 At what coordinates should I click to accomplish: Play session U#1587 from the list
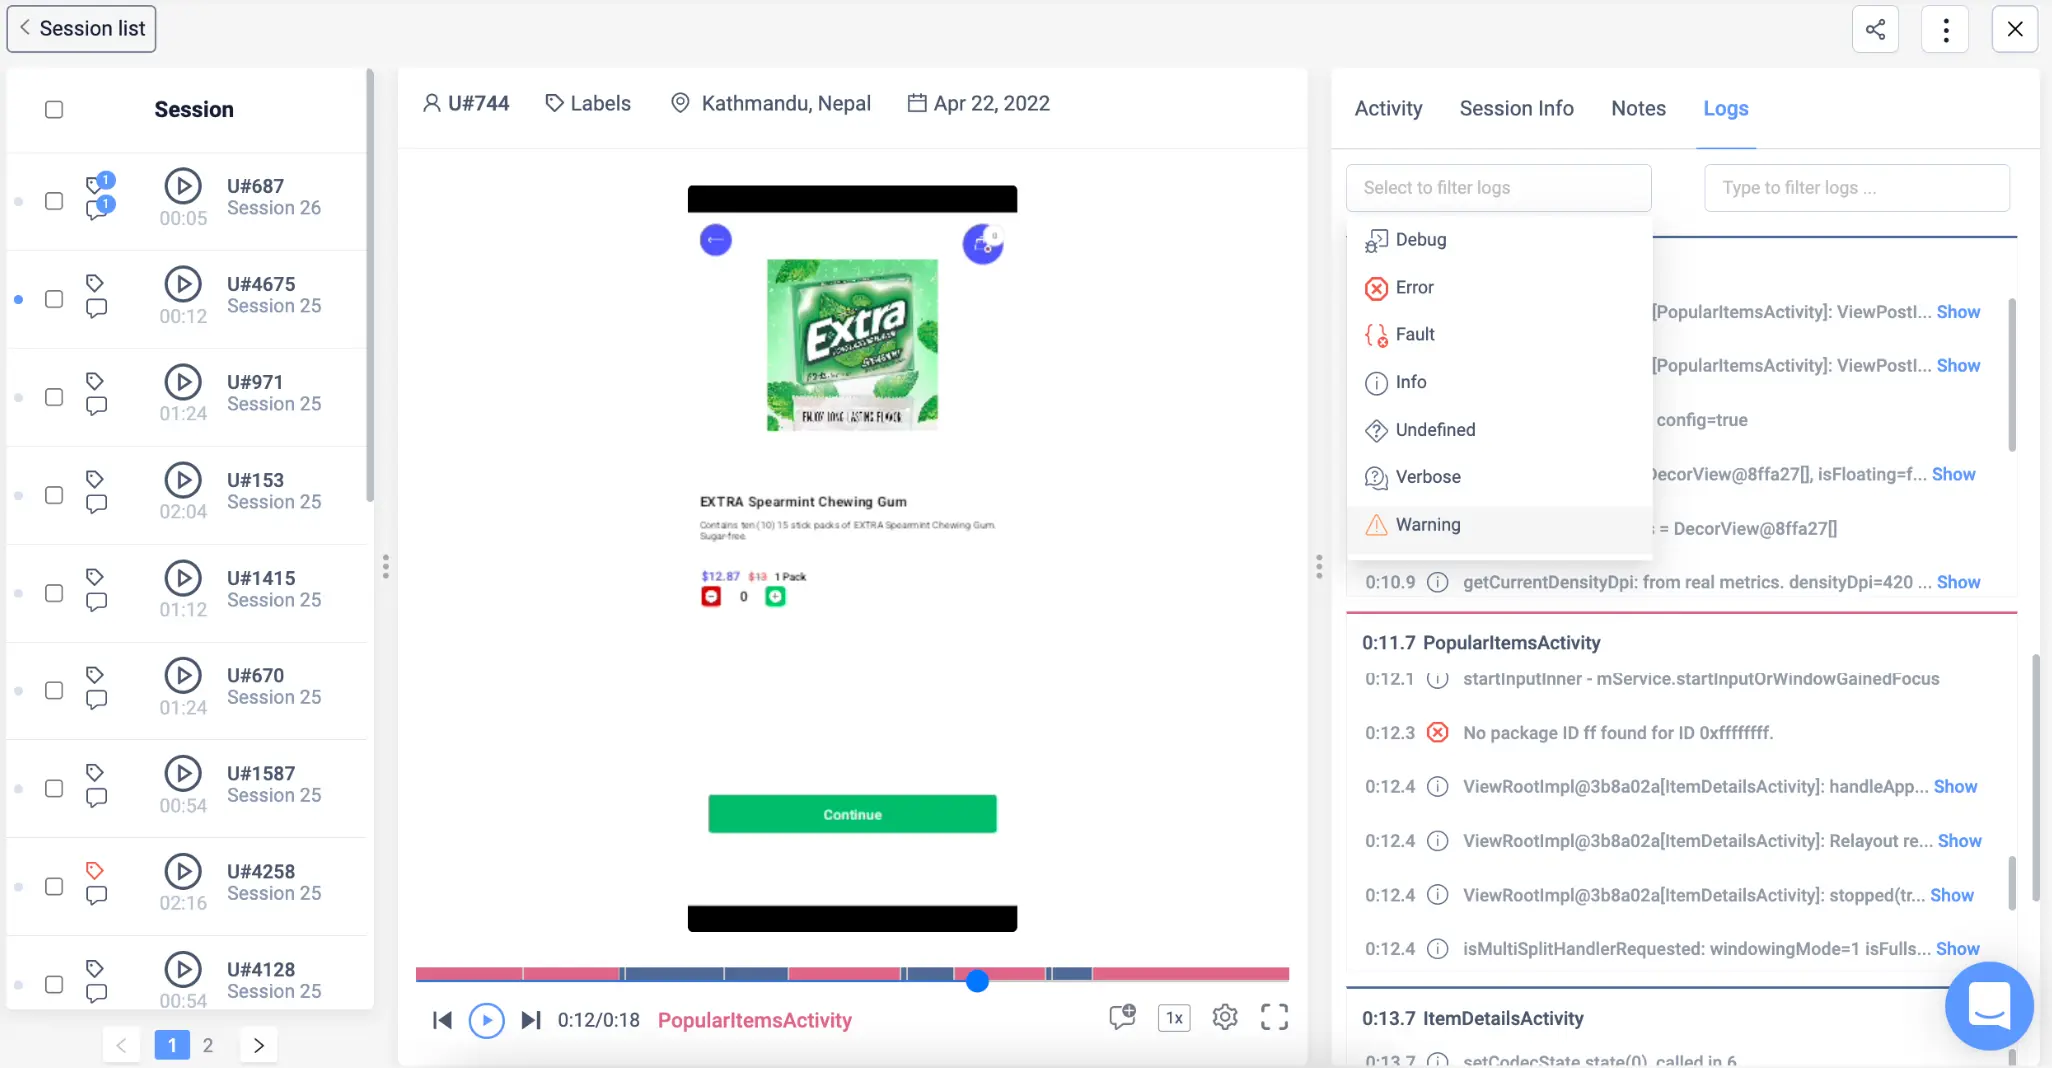pos(183,773)
